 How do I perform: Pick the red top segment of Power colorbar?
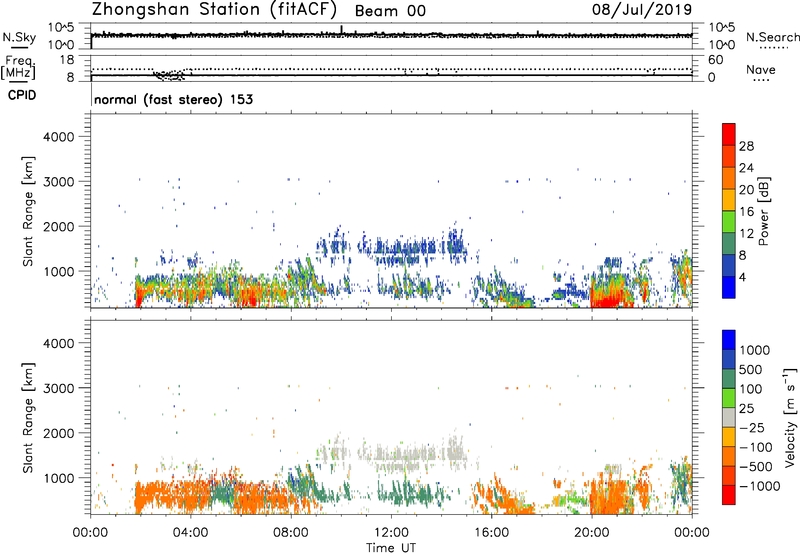pos(729,134)
